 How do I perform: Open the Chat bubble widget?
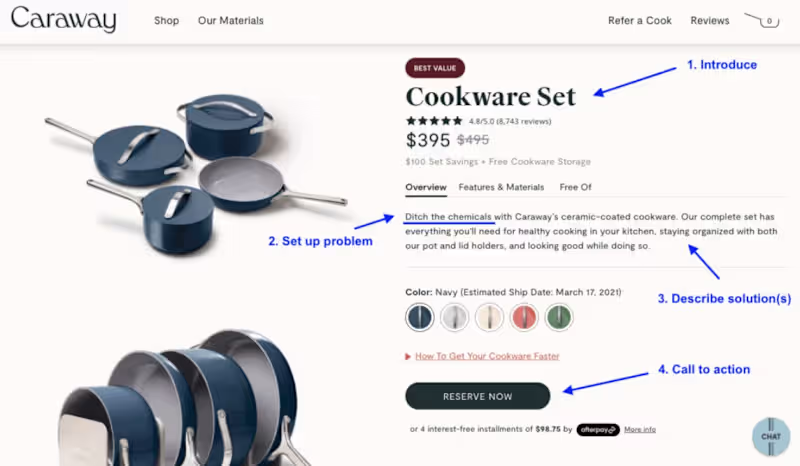tap(771, 436)
